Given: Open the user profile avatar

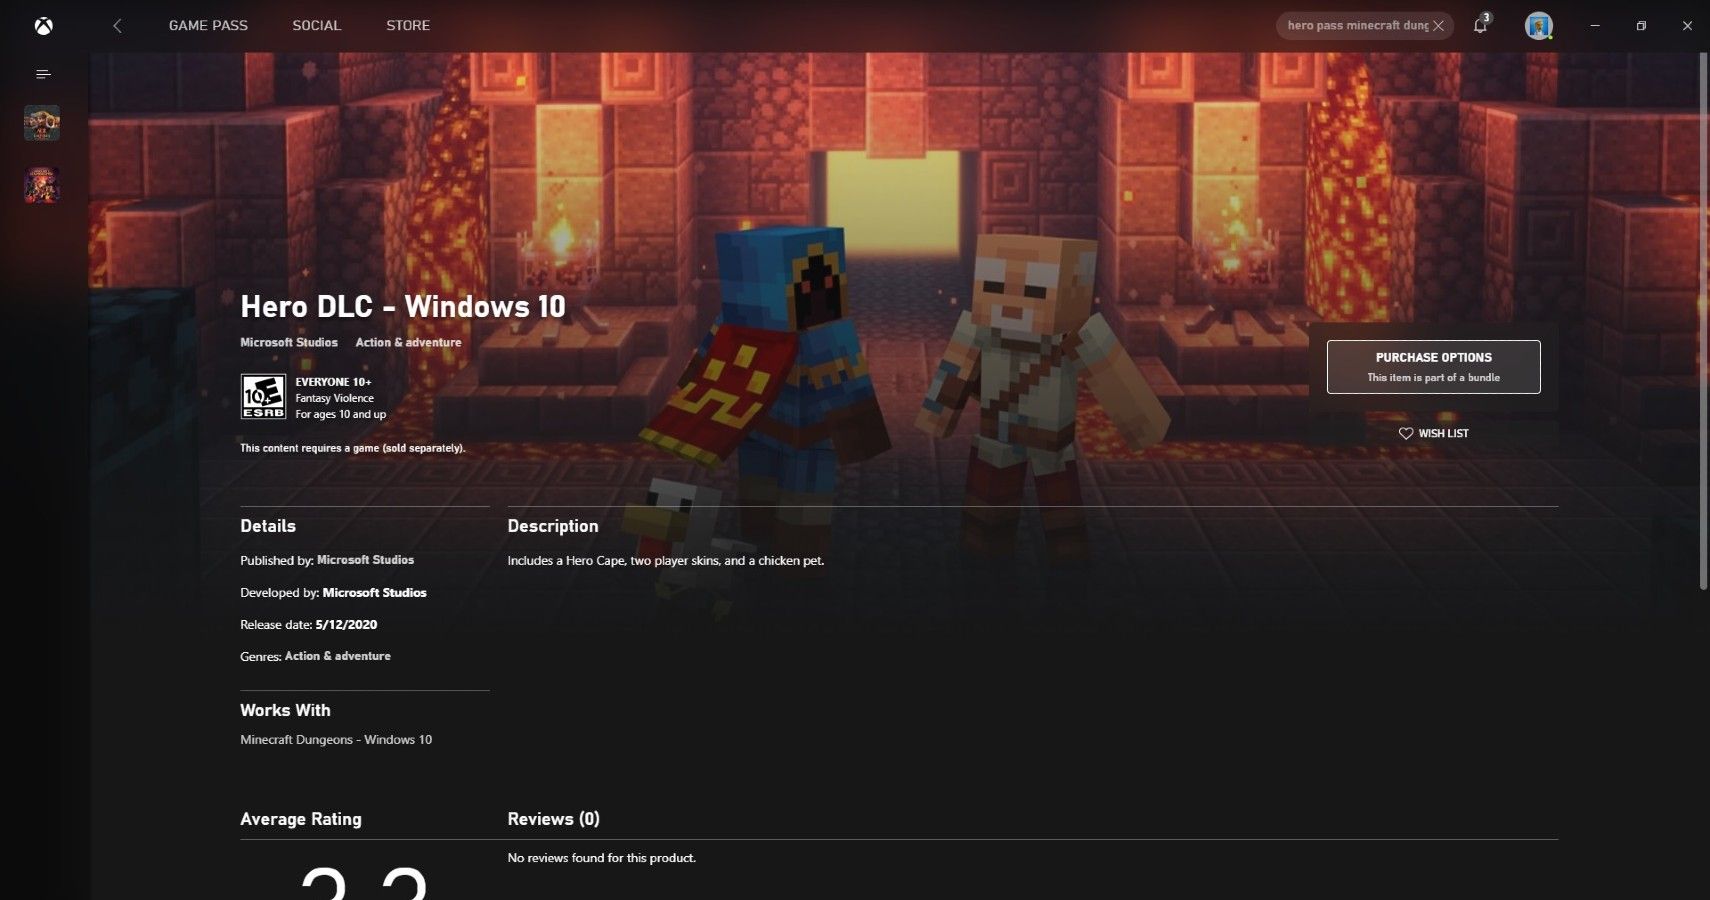Looking at the screenshot, I should click(1538, 26).
